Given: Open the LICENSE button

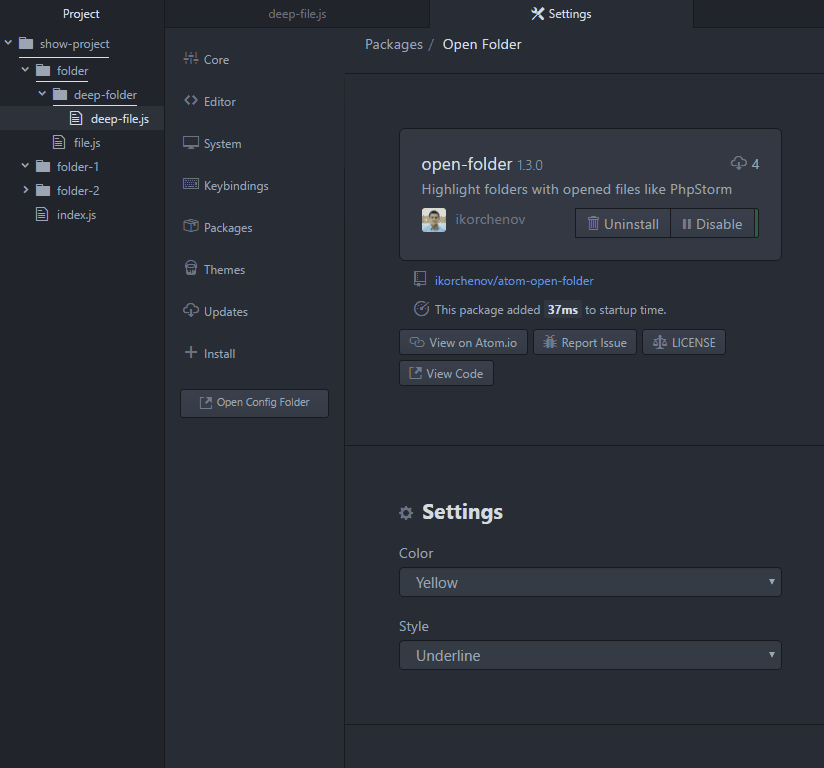Looking at the screenshot, I should (x=684, y=343).
